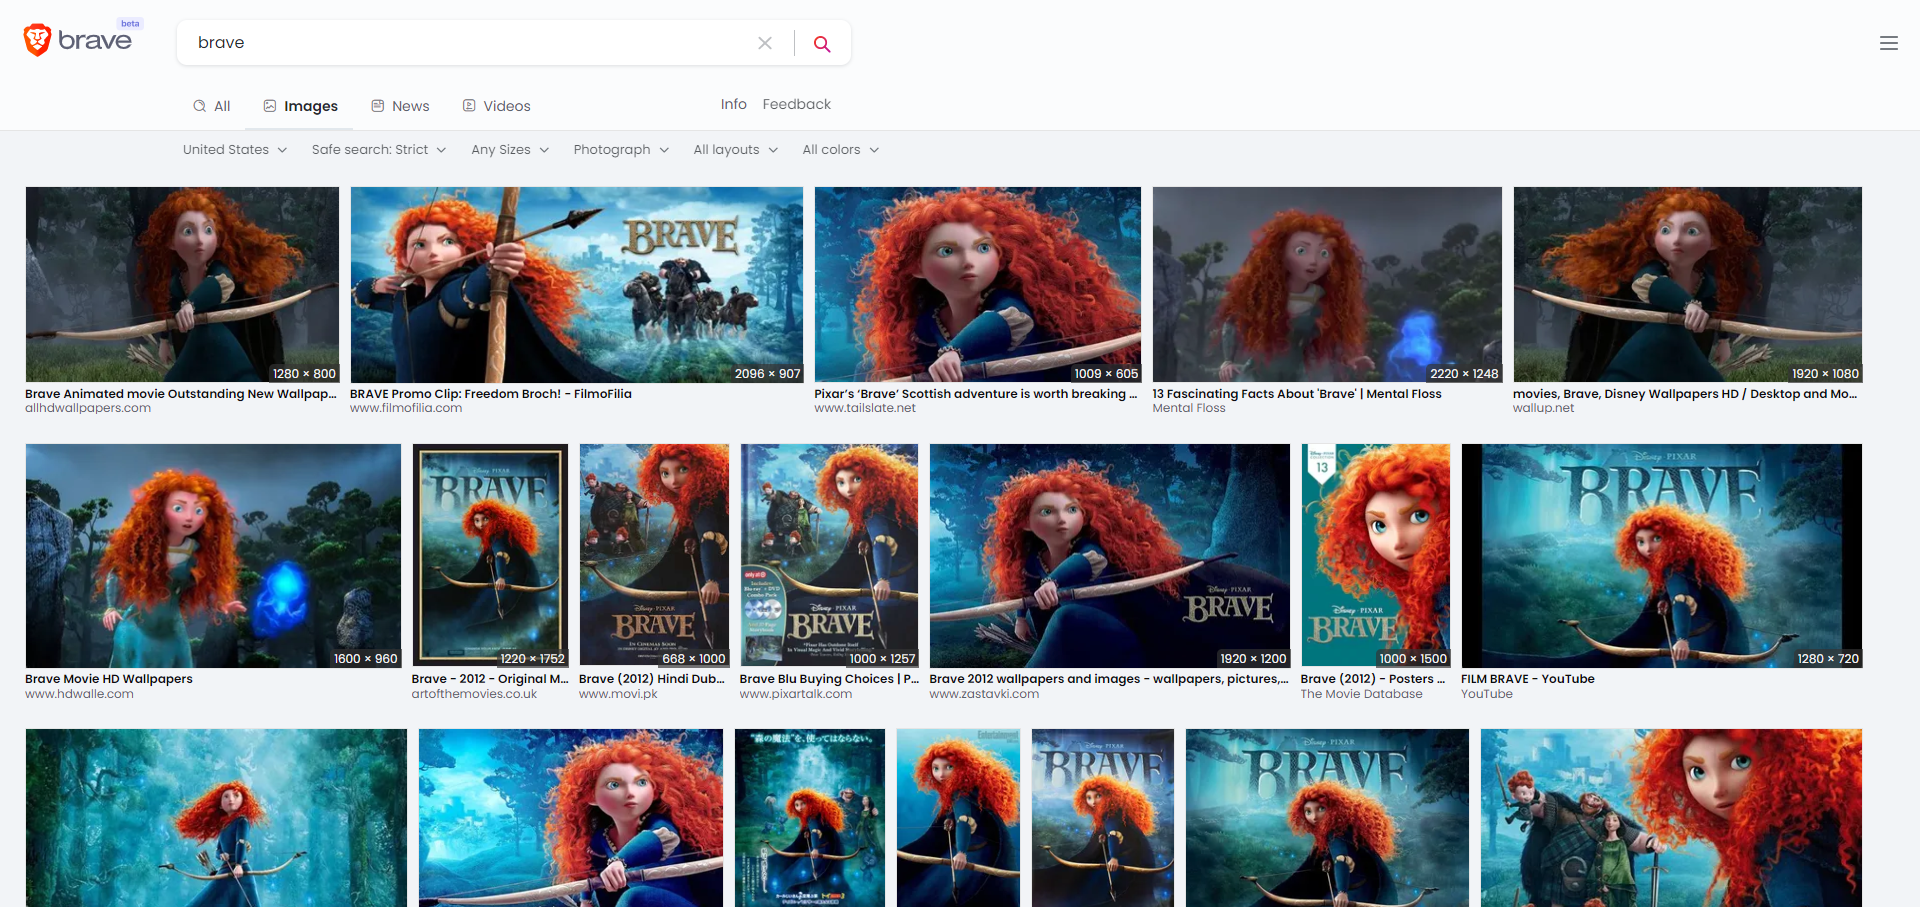
Task: Click 'movies, Brave, Disney Wallpapers HD' title
Action: point(1685,394)
